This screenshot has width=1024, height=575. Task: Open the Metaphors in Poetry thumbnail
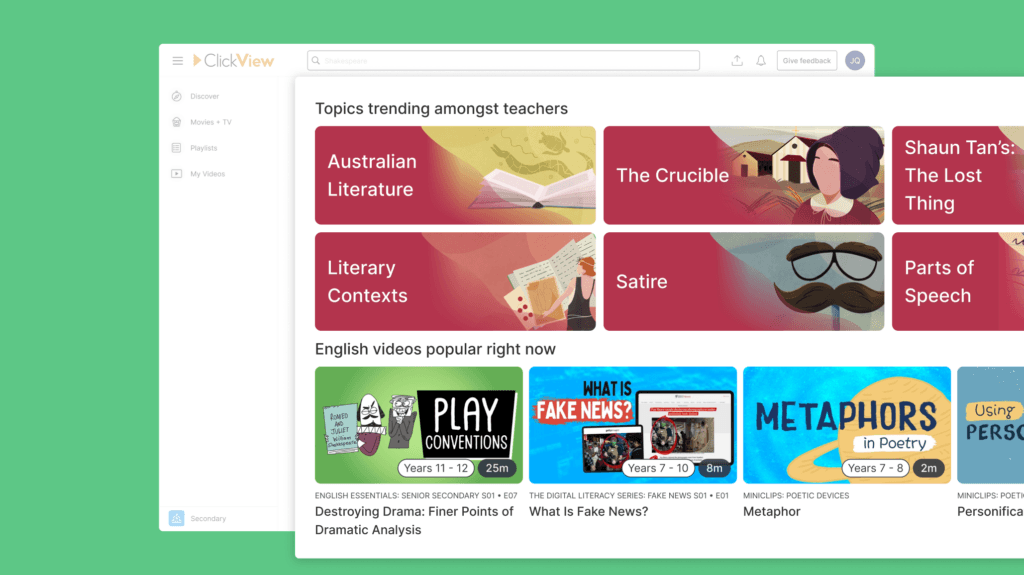click(846, 424)
